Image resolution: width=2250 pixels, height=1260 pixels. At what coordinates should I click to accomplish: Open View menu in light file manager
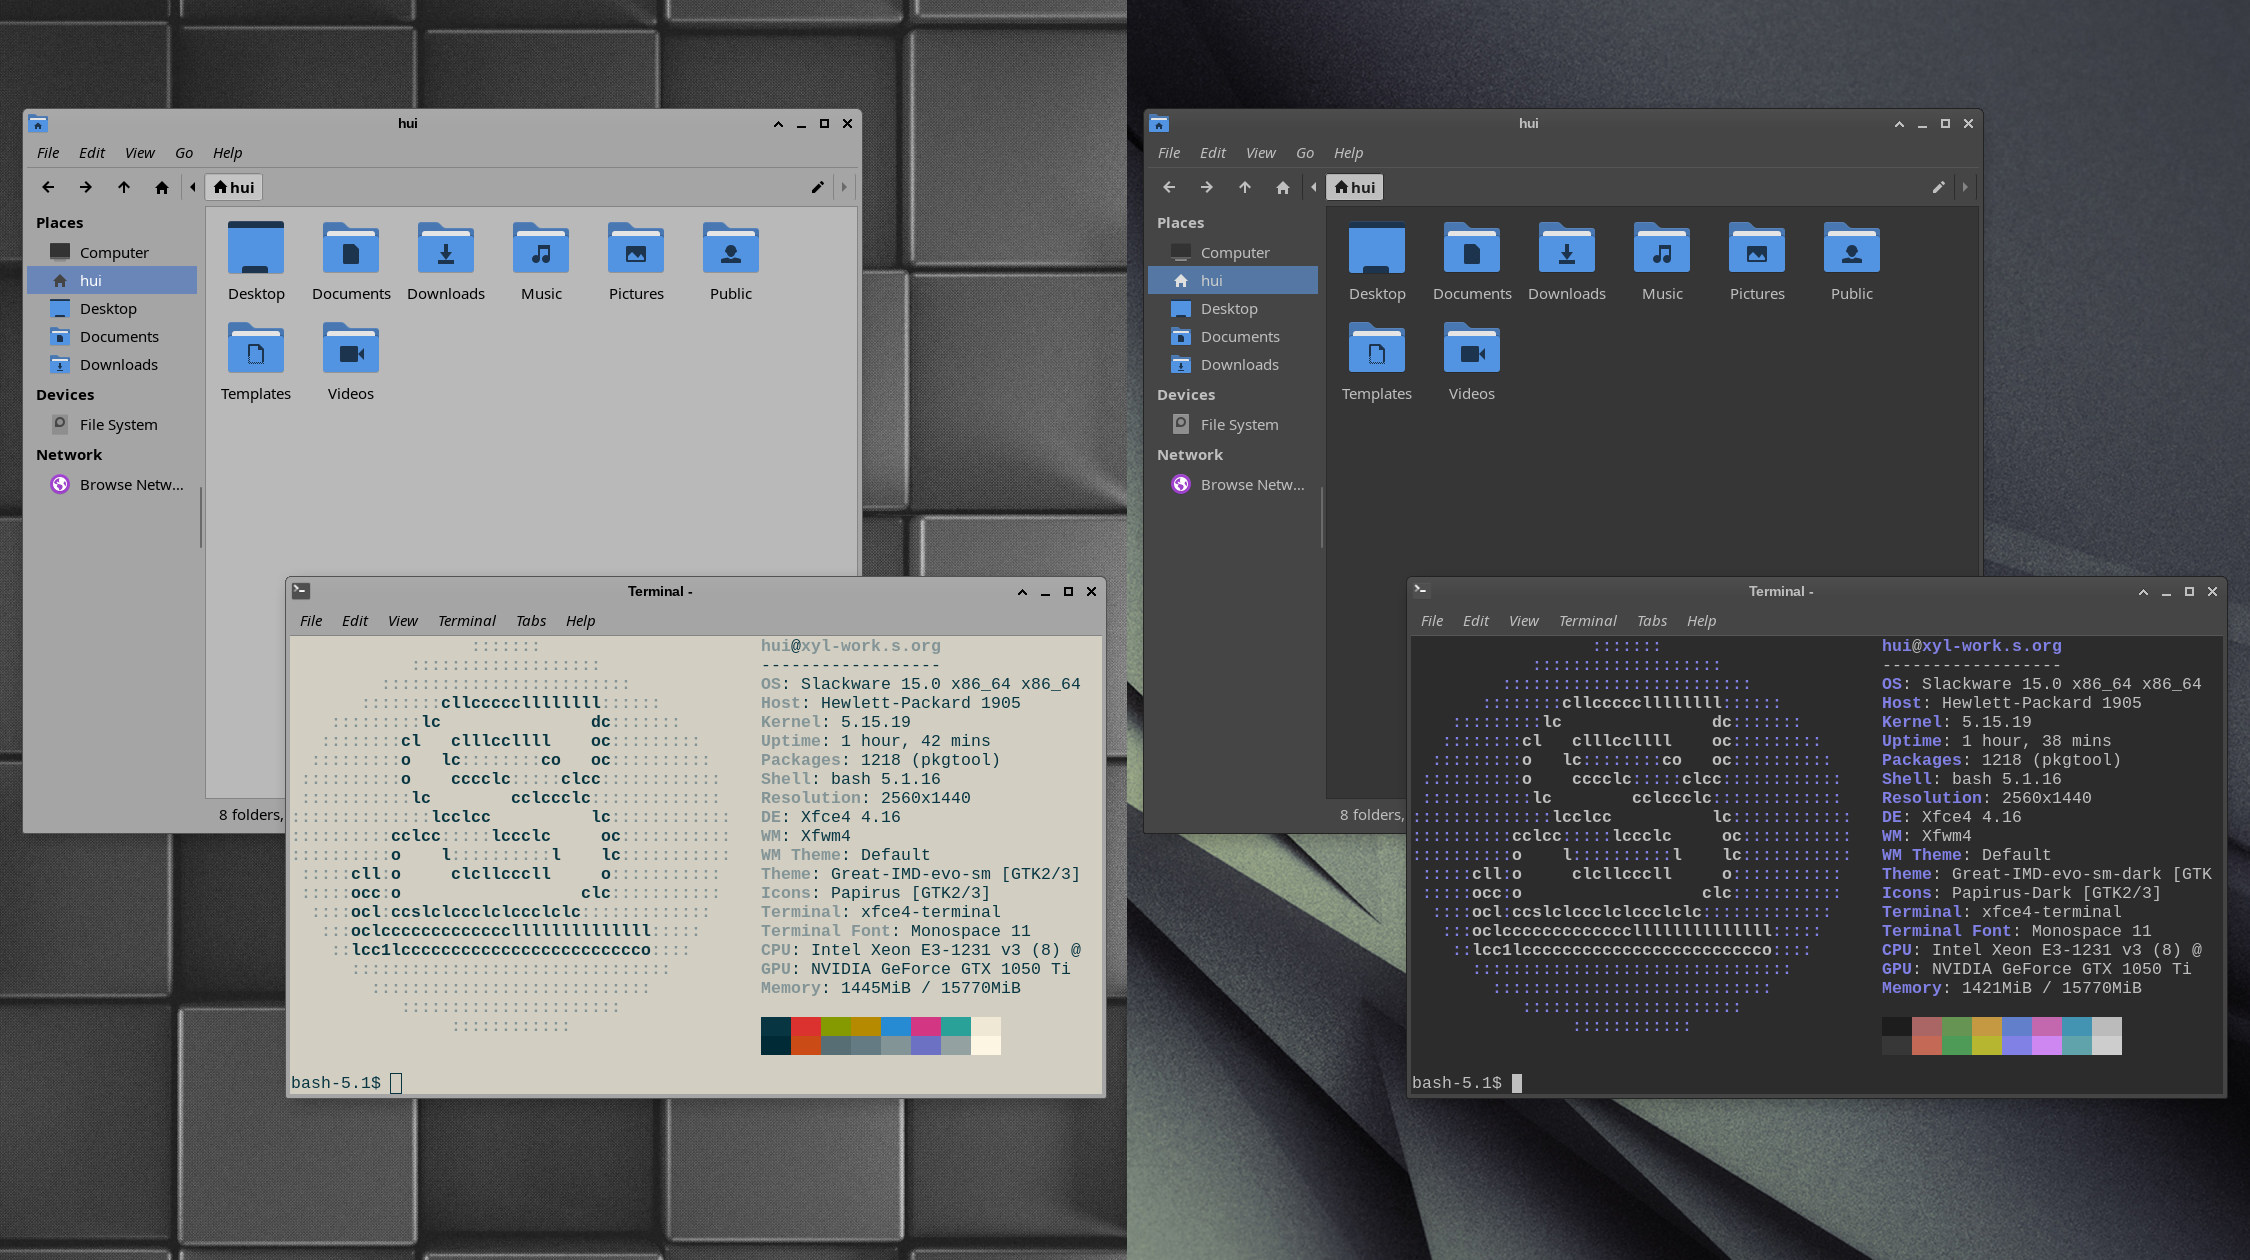(x=140, y=153)
